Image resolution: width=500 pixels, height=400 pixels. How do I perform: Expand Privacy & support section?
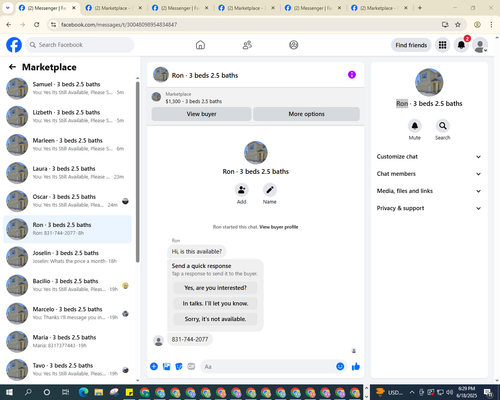[x=429, y=208]
